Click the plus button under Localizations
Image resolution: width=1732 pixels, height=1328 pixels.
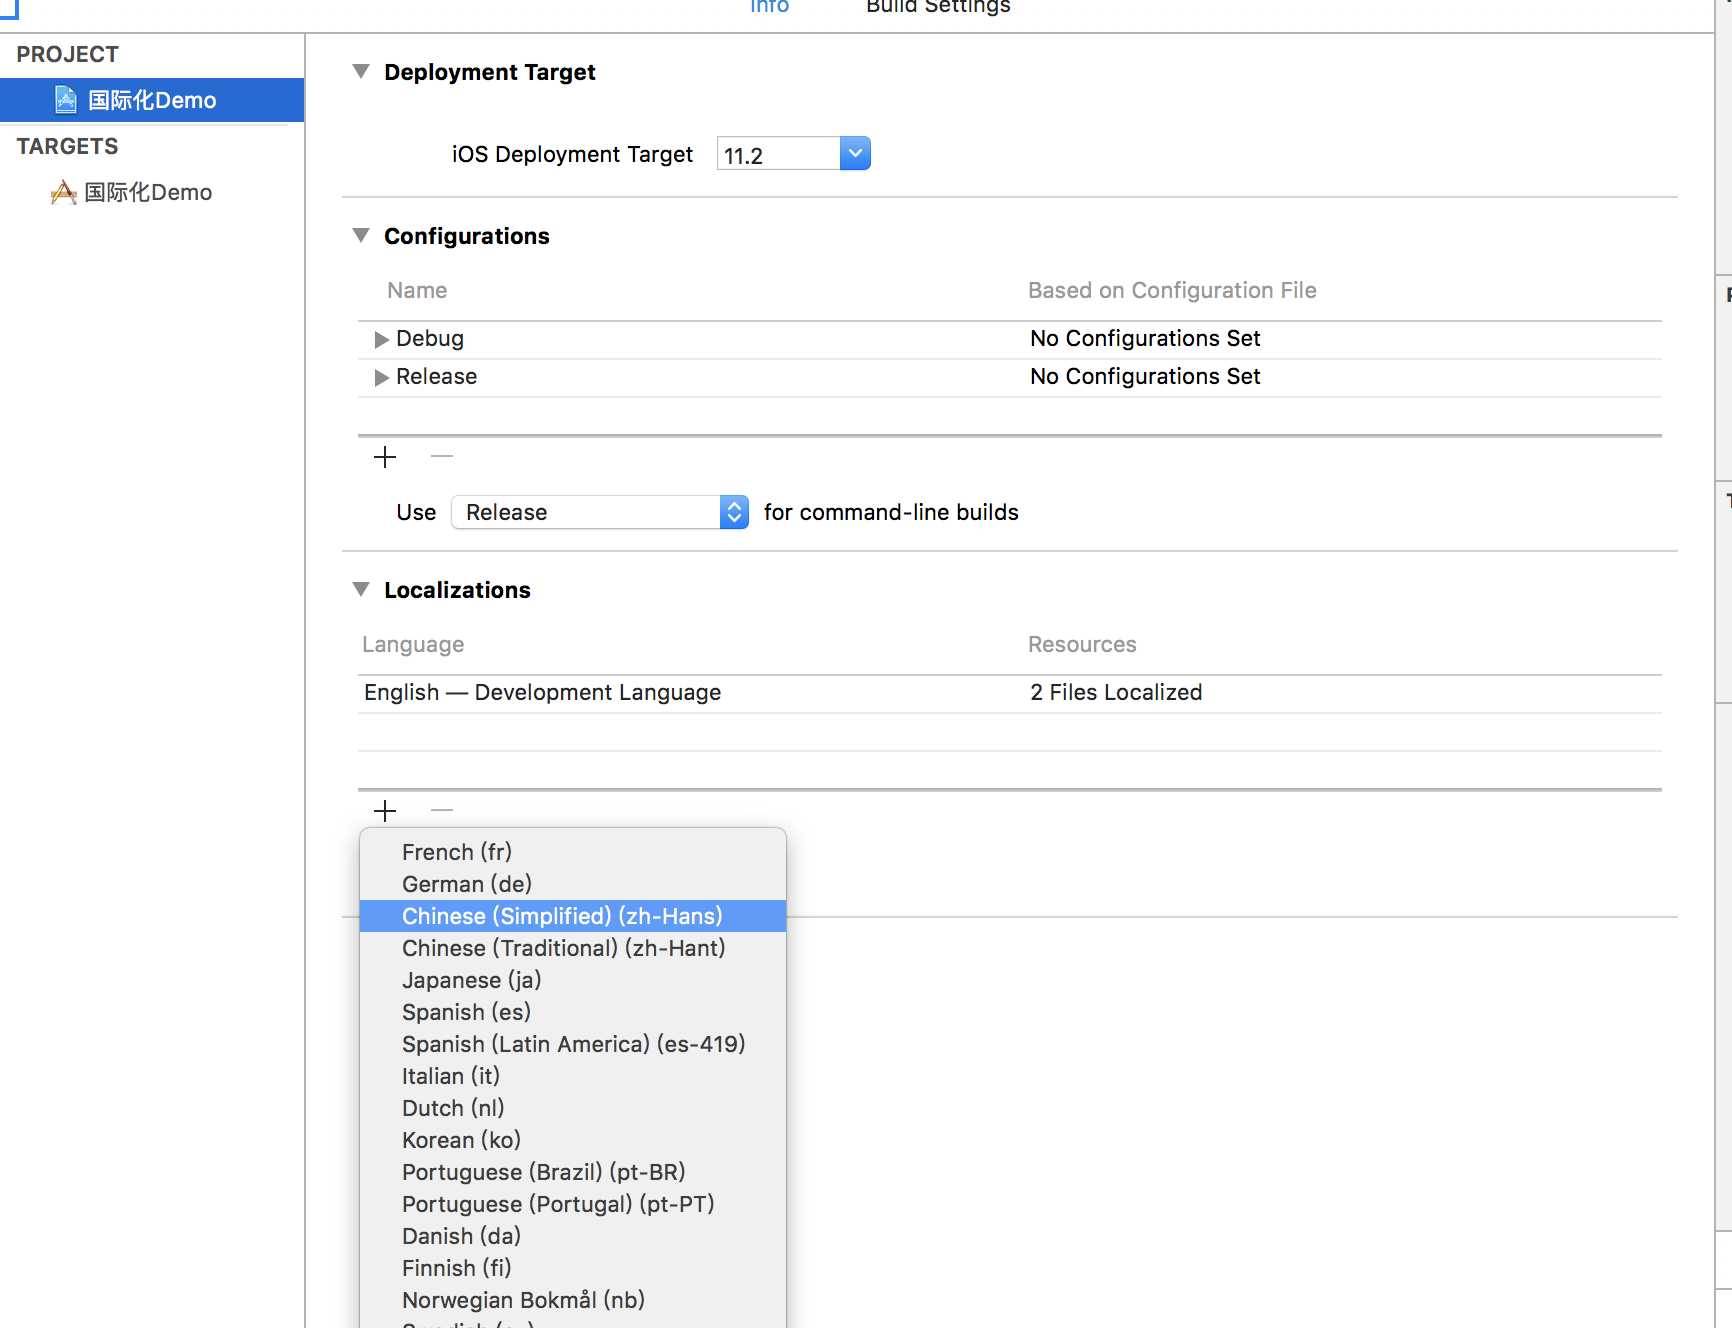pyautogui.click(x=385, y=810)
